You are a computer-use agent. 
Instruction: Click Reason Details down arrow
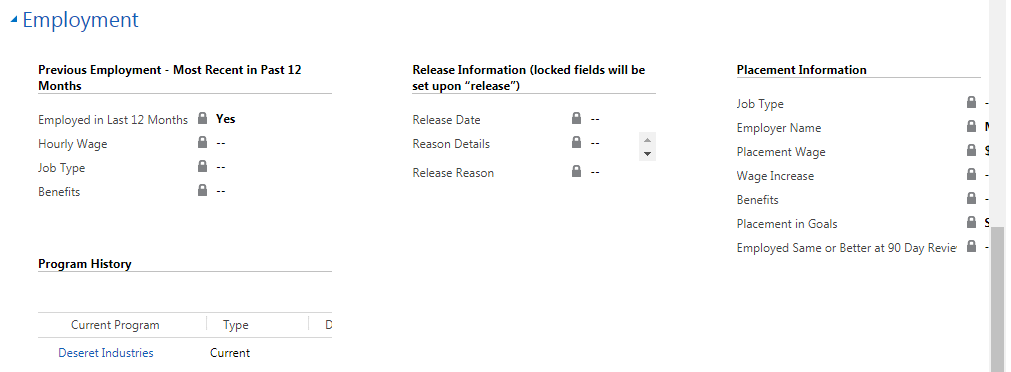point(647,153)
